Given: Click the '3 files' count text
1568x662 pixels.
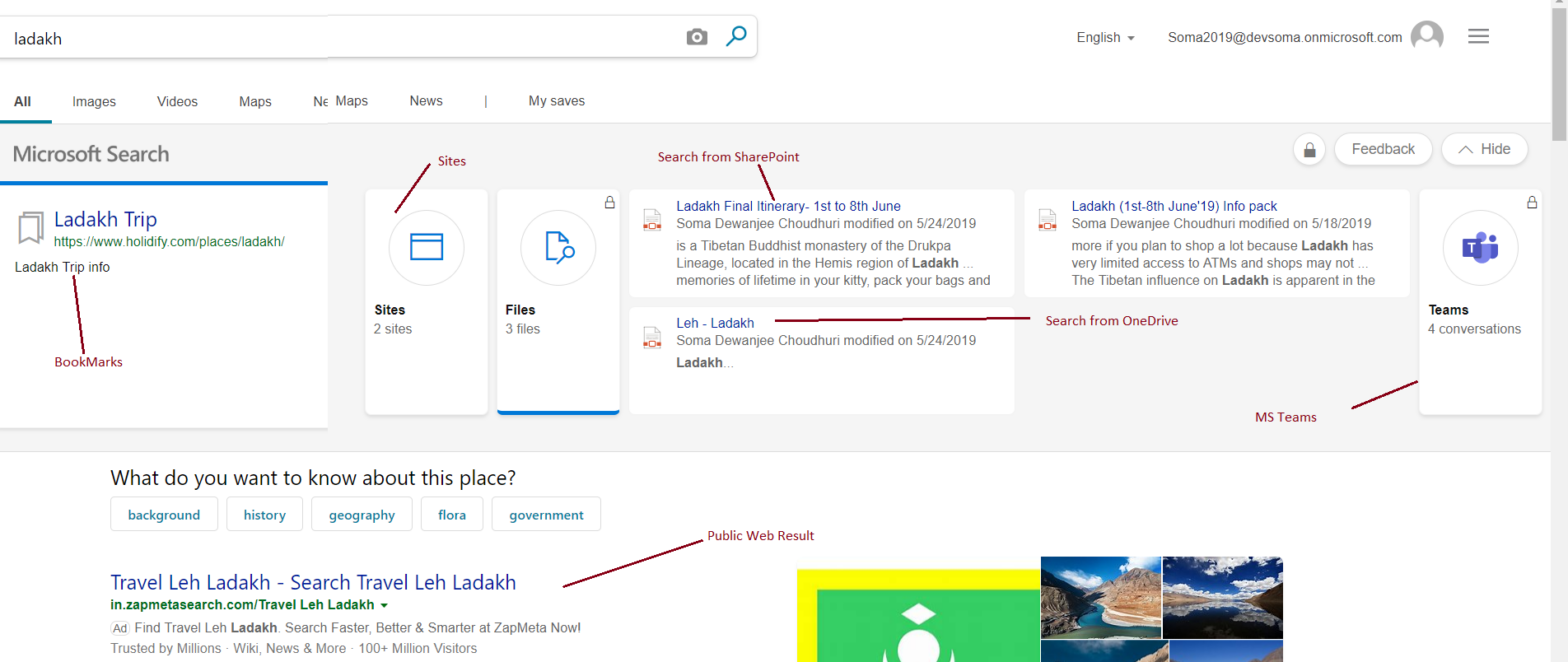Looking at the screenshot, I should [x=523, y=329].
